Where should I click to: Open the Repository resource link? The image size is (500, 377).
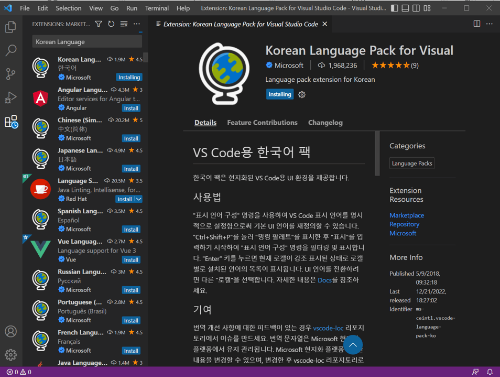pos(404,224)
